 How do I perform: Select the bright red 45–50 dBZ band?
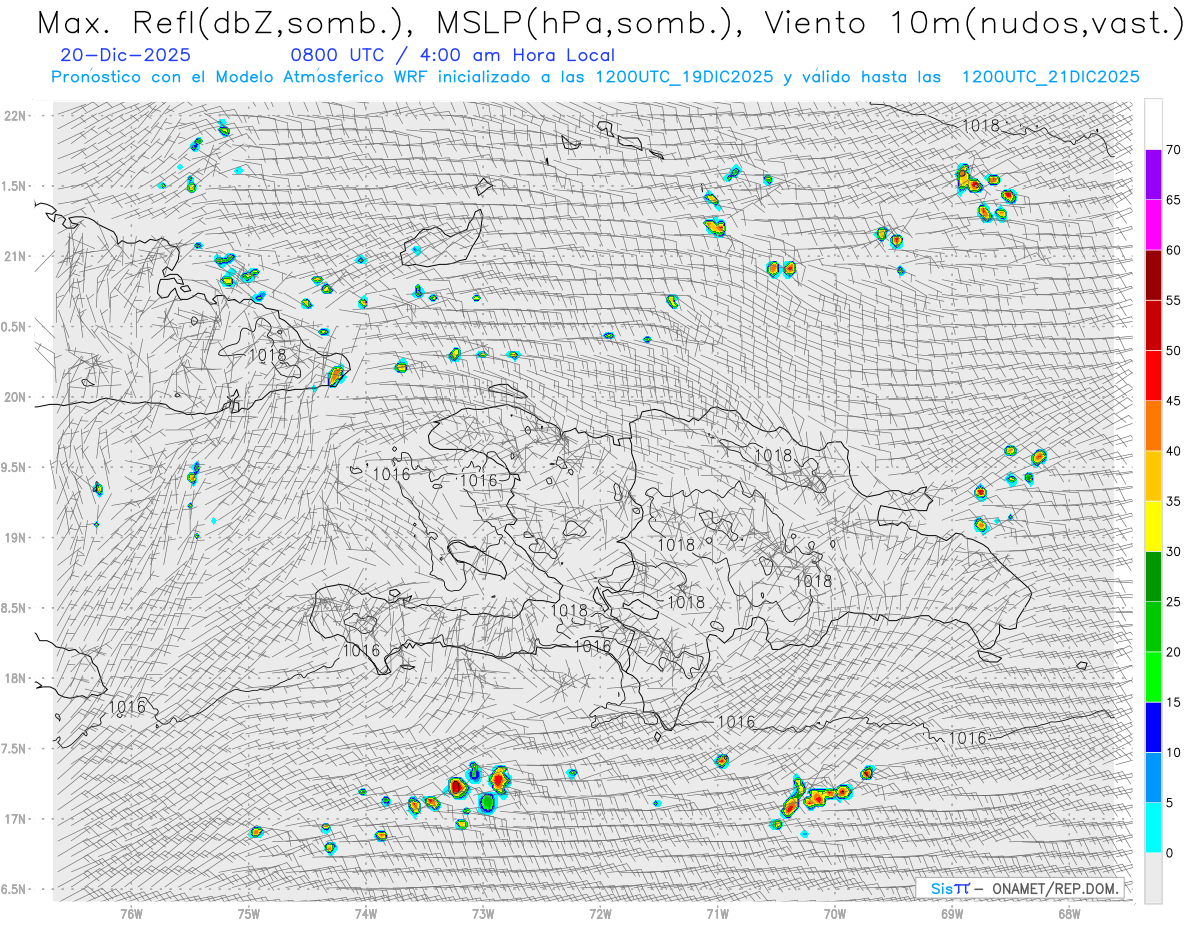tap(1153, 376)
